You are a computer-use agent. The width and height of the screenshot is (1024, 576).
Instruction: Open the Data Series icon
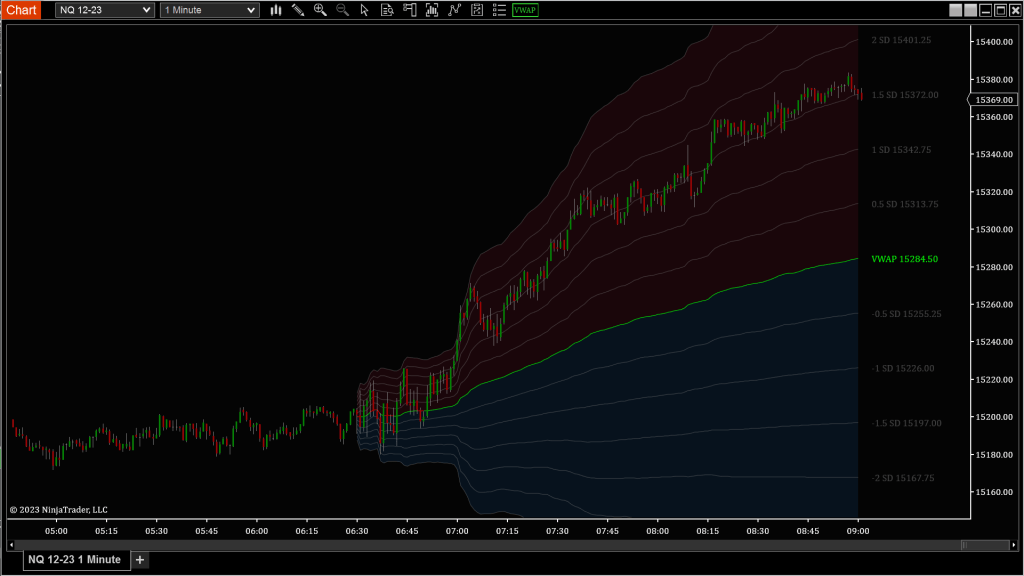point(431,10)
